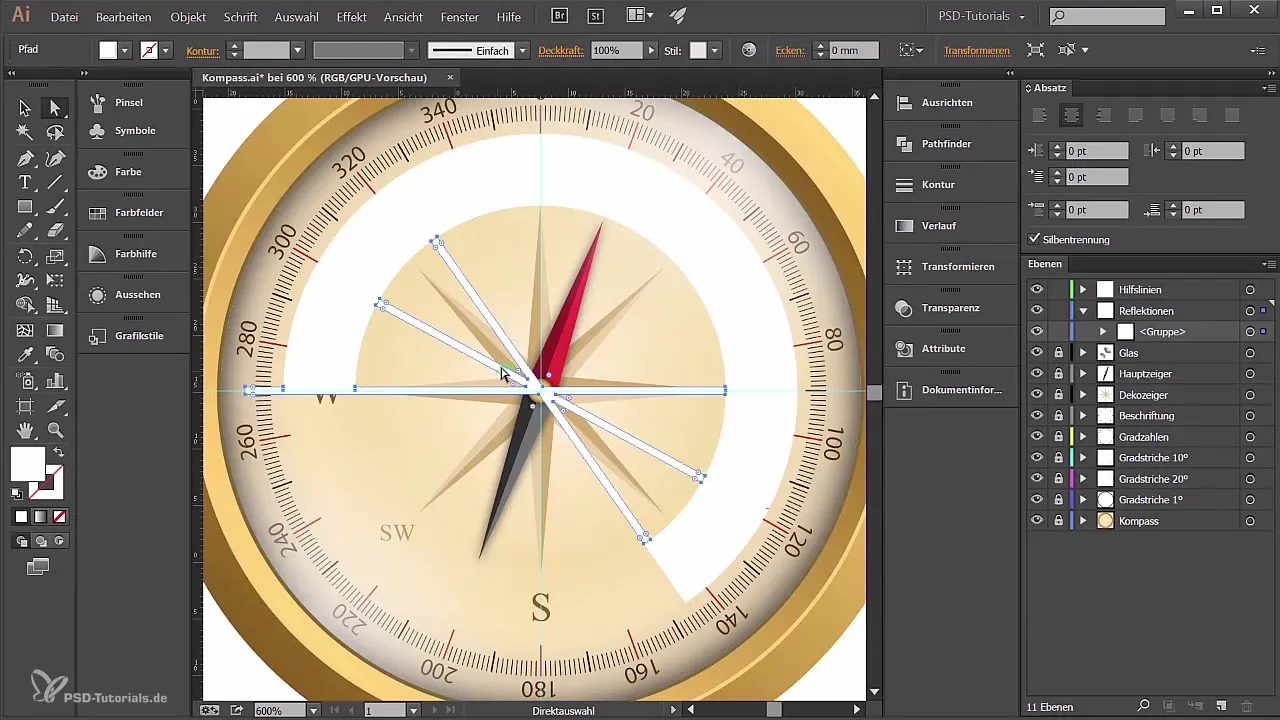This screenshot has width=1280, height=720.
Task: Open the stroke profile 'Einfach' dropdown
Action: 522,50
